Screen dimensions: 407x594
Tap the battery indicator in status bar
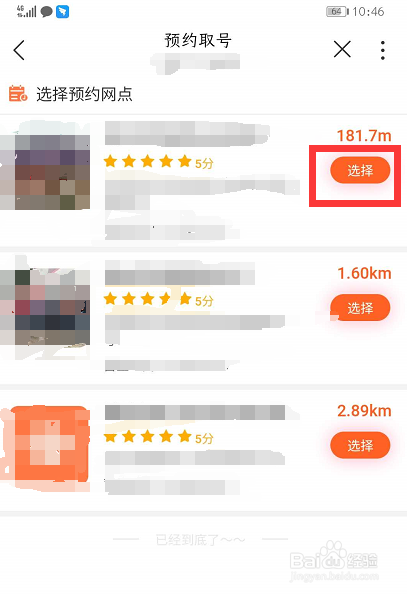tap(337, 12)
